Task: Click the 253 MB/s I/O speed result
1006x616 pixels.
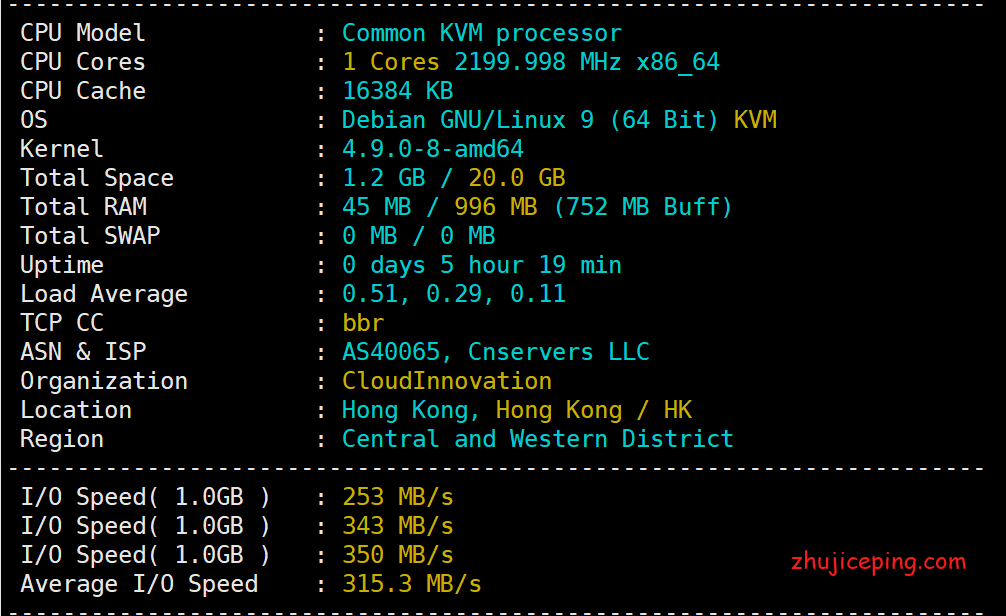Action: pyautogui.click(x=397, y=497)
